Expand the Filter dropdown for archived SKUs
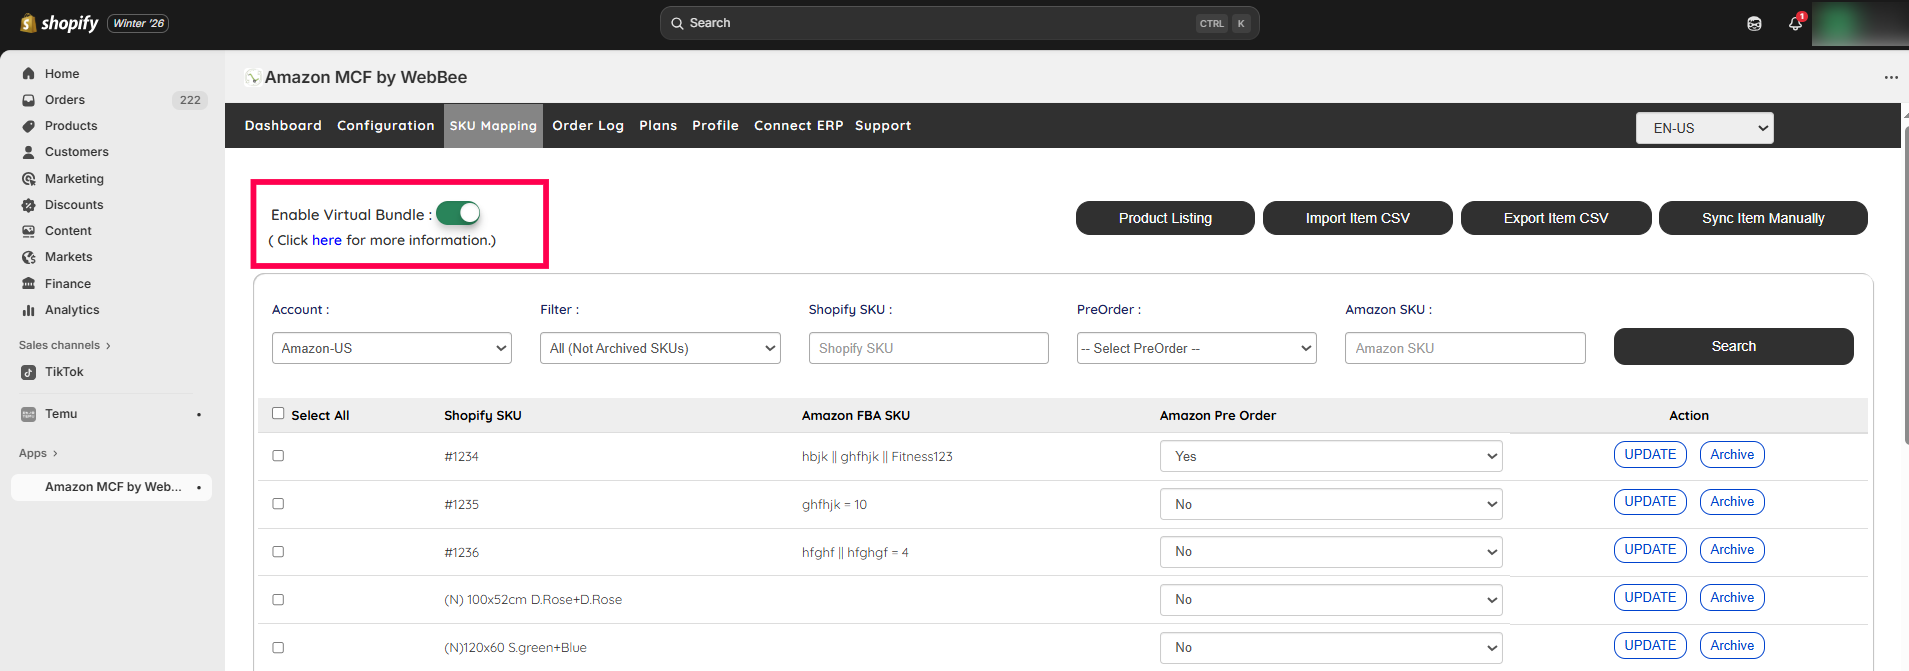Viewport: 1909px width, 671px height. click(x=659, y=348)
